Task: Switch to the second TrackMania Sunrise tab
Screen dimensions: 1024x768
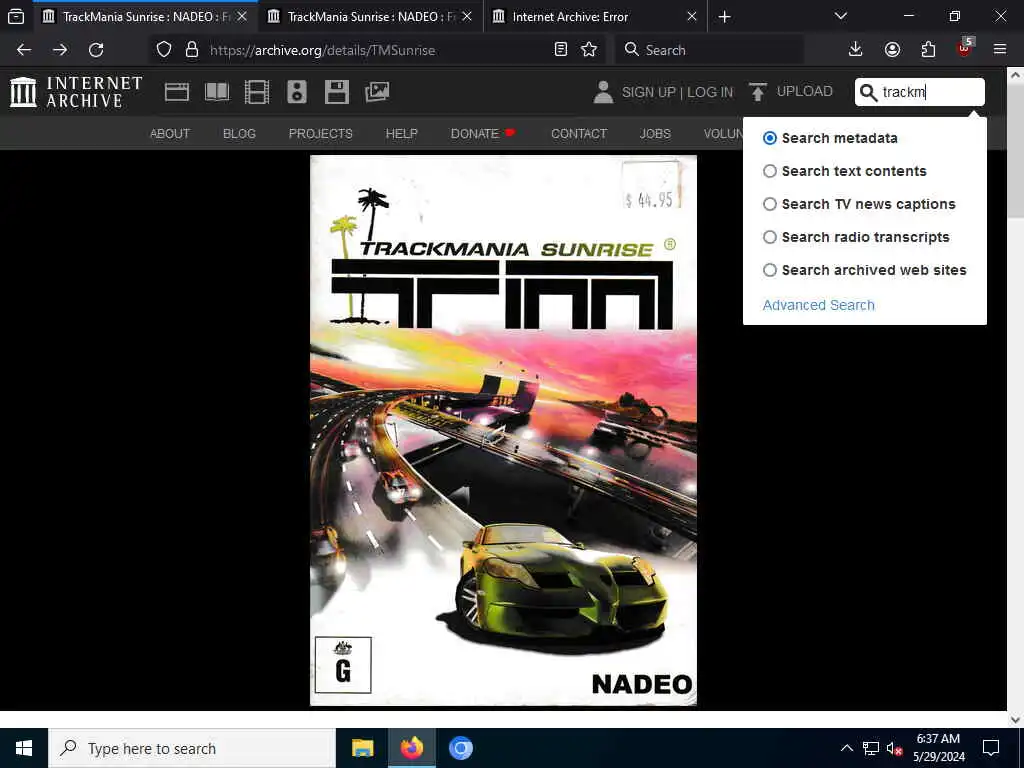Action: click(x=371, y=16)
